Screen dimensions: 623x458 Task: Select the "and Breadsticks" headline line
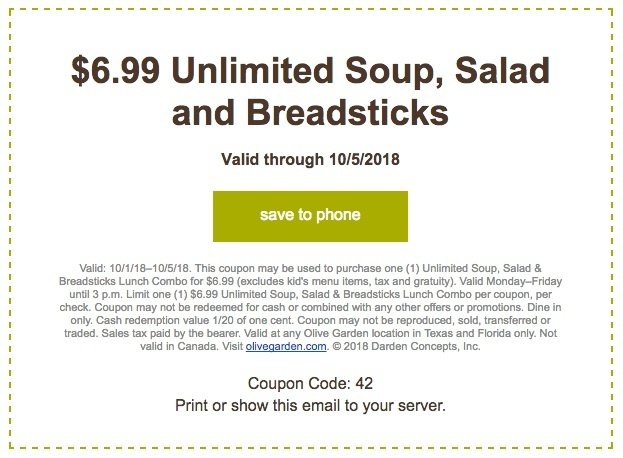pos(310,112)
